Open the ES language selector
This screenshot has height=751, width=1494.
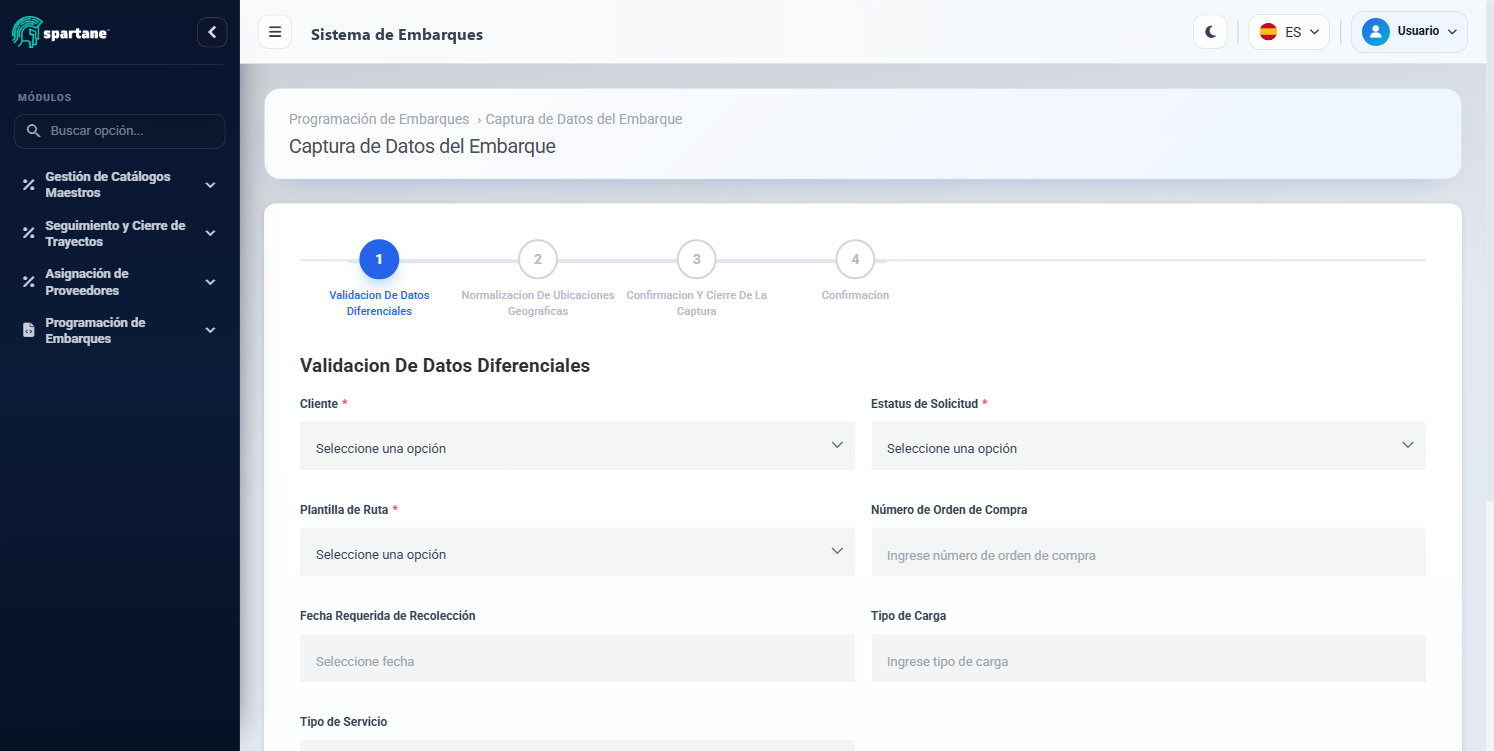(x=1289, y=32)
